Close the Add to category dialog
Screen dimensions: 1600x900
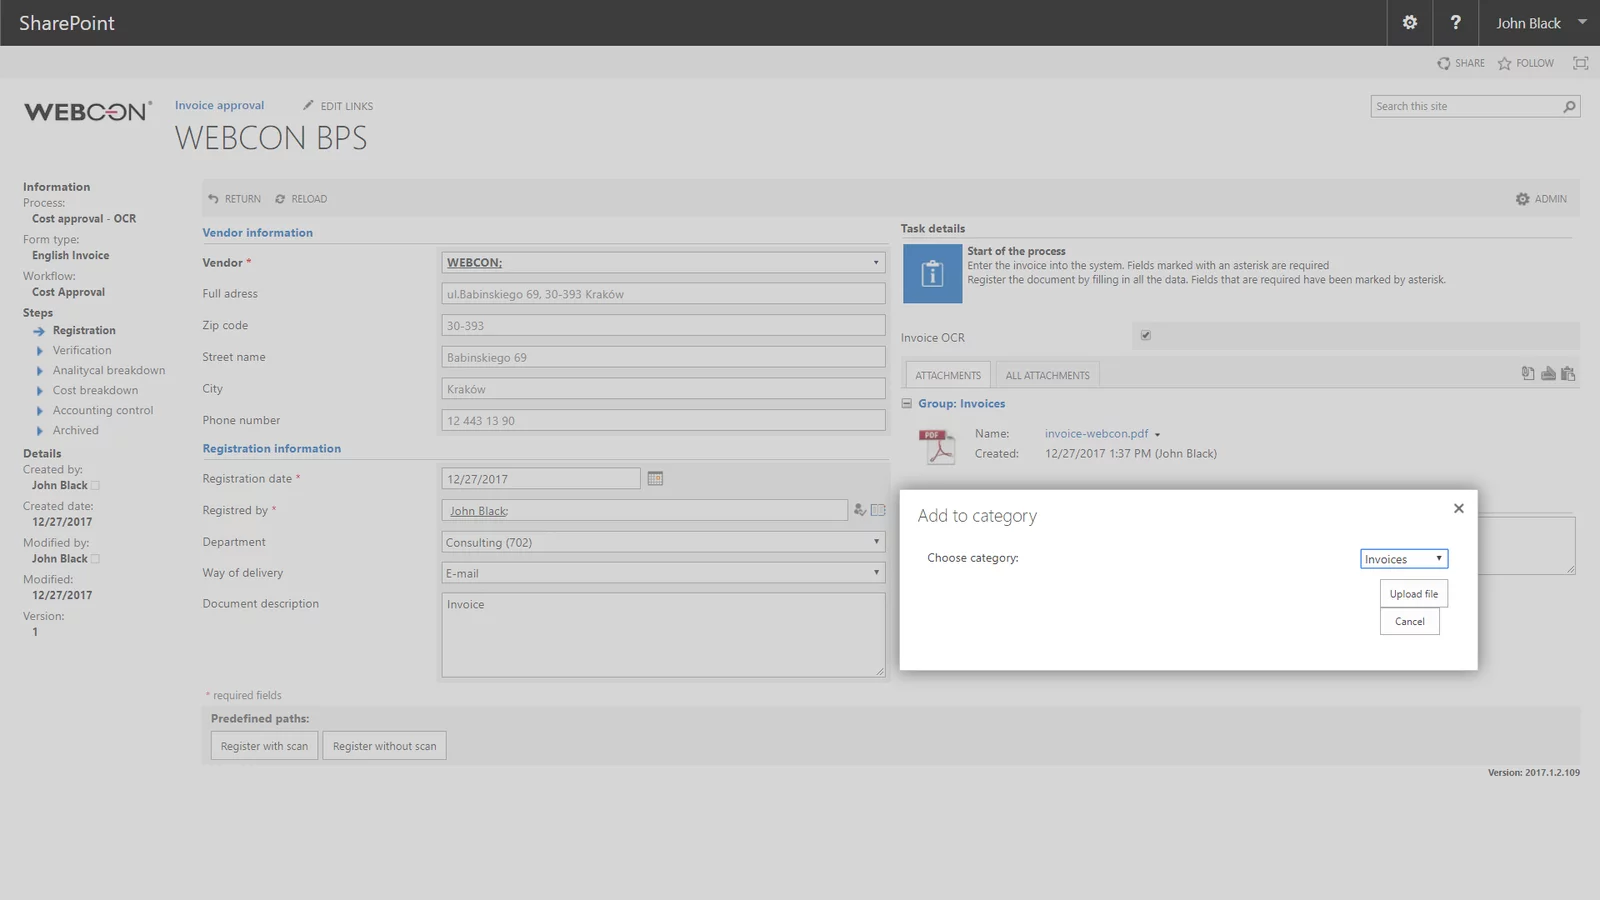pyautogui.click(x=1459, y=508)
